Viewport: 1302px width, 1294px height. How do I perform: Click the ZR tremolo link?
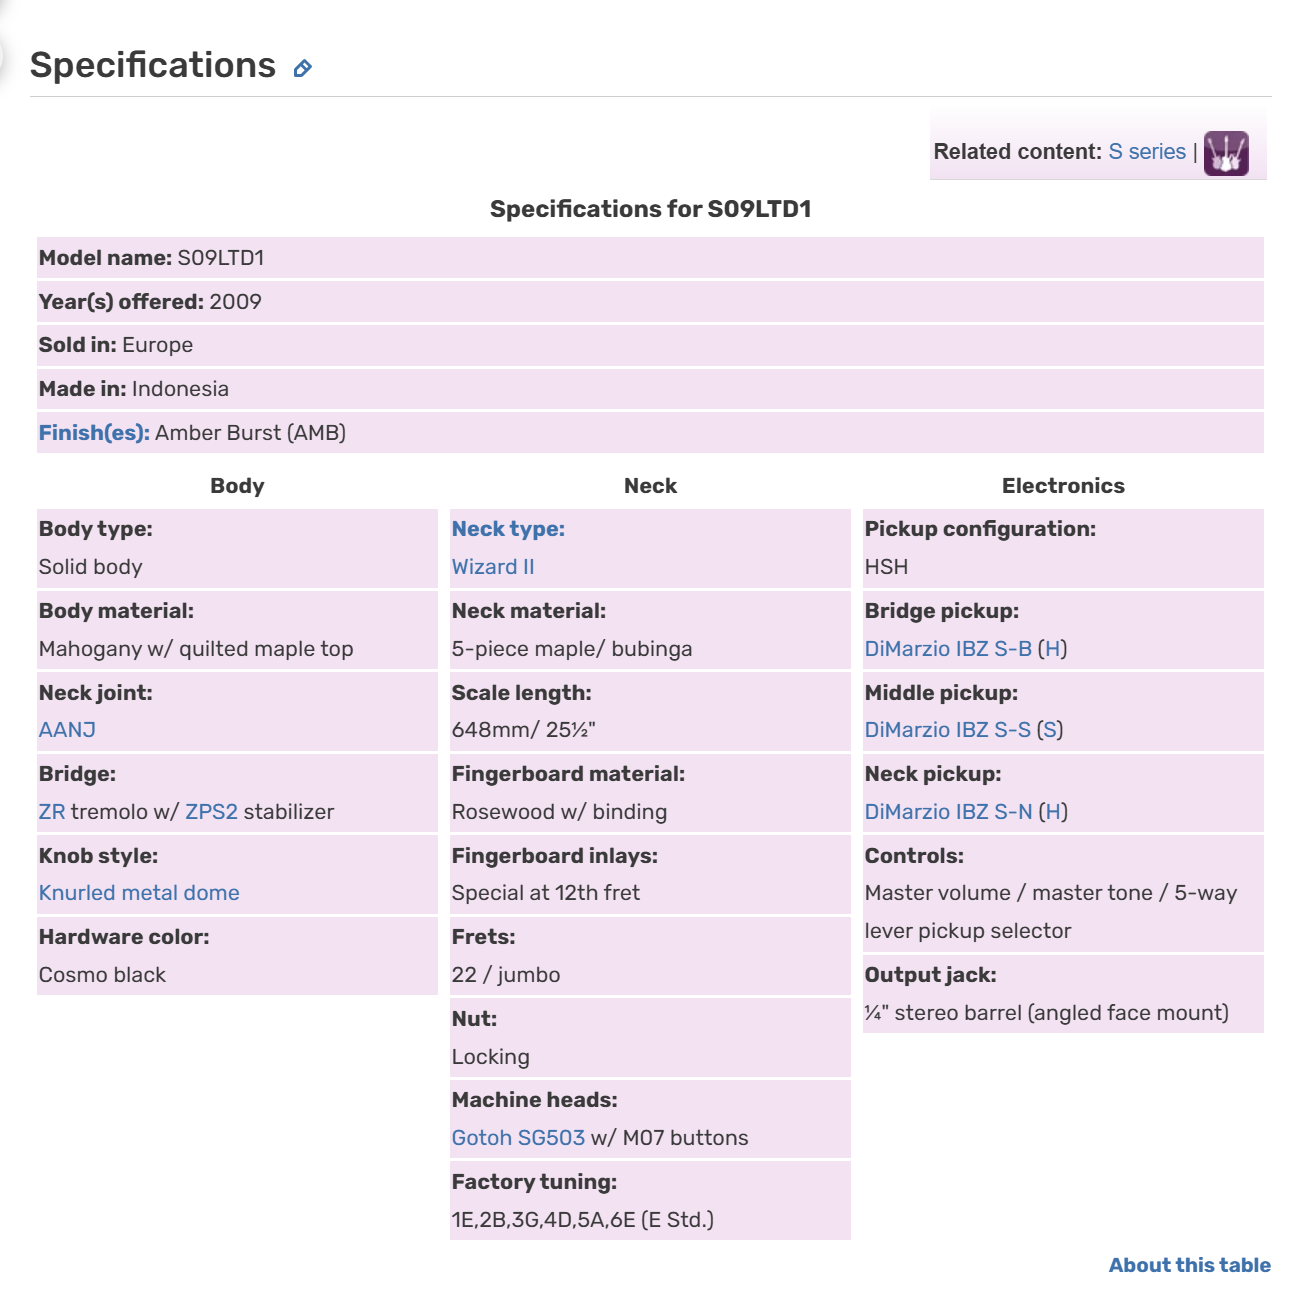coord(52,812)
